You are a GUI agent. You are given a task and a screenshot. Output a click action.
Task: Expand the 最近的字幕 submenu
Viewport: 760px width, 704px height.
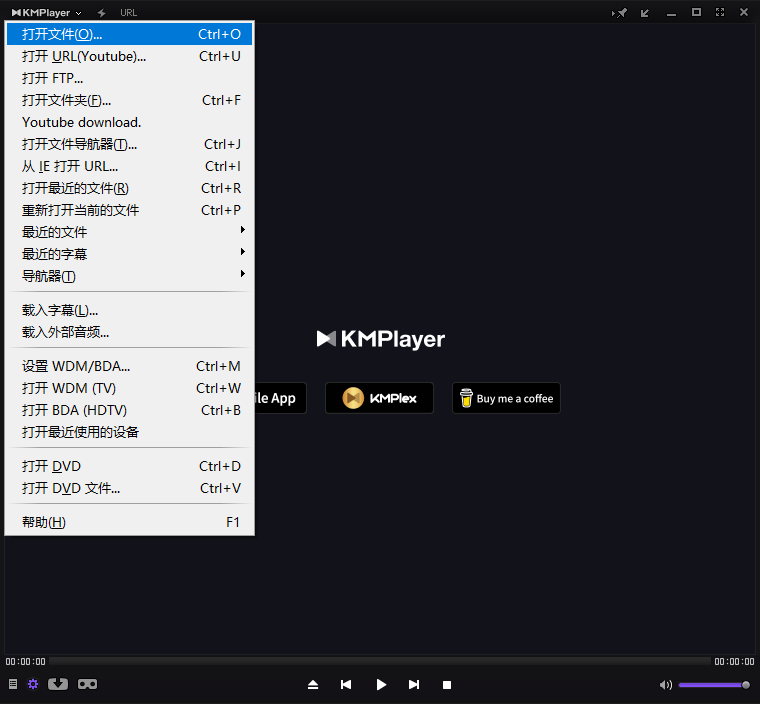129,254
